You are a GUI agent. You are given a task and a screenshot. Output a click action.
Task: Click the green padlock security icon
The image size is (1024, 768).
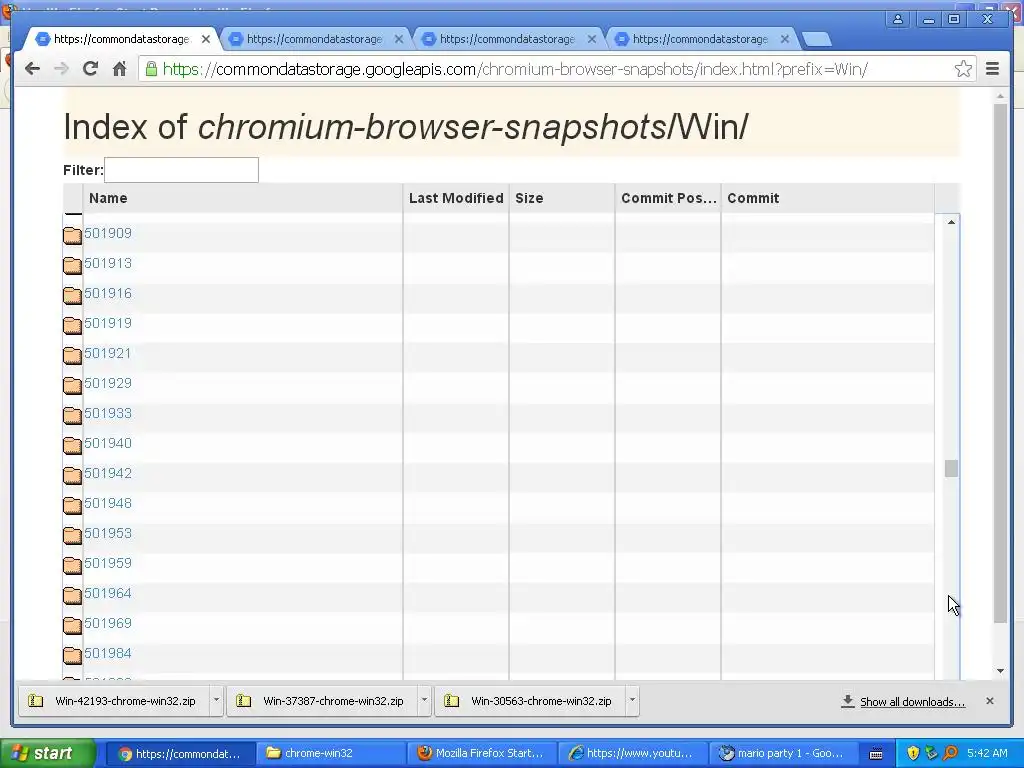pos(151,69)
